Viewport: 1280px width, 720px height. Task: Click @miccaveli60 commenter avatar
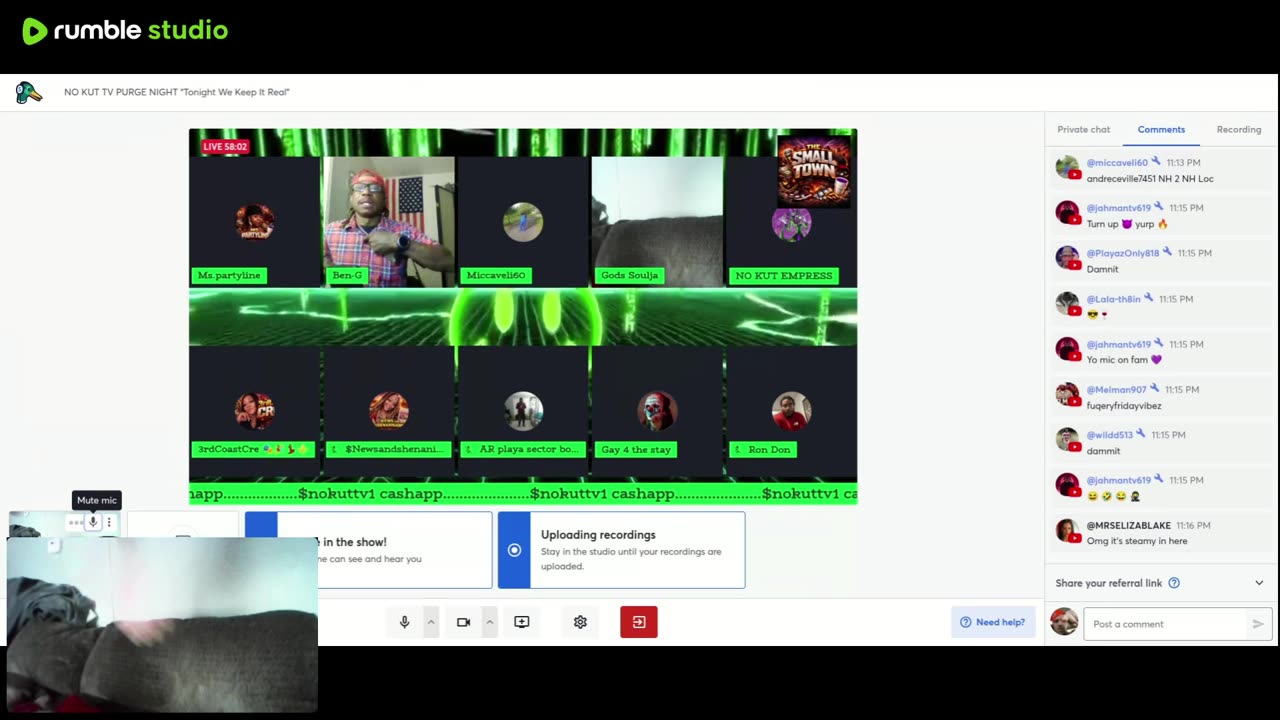point(1067,168)
